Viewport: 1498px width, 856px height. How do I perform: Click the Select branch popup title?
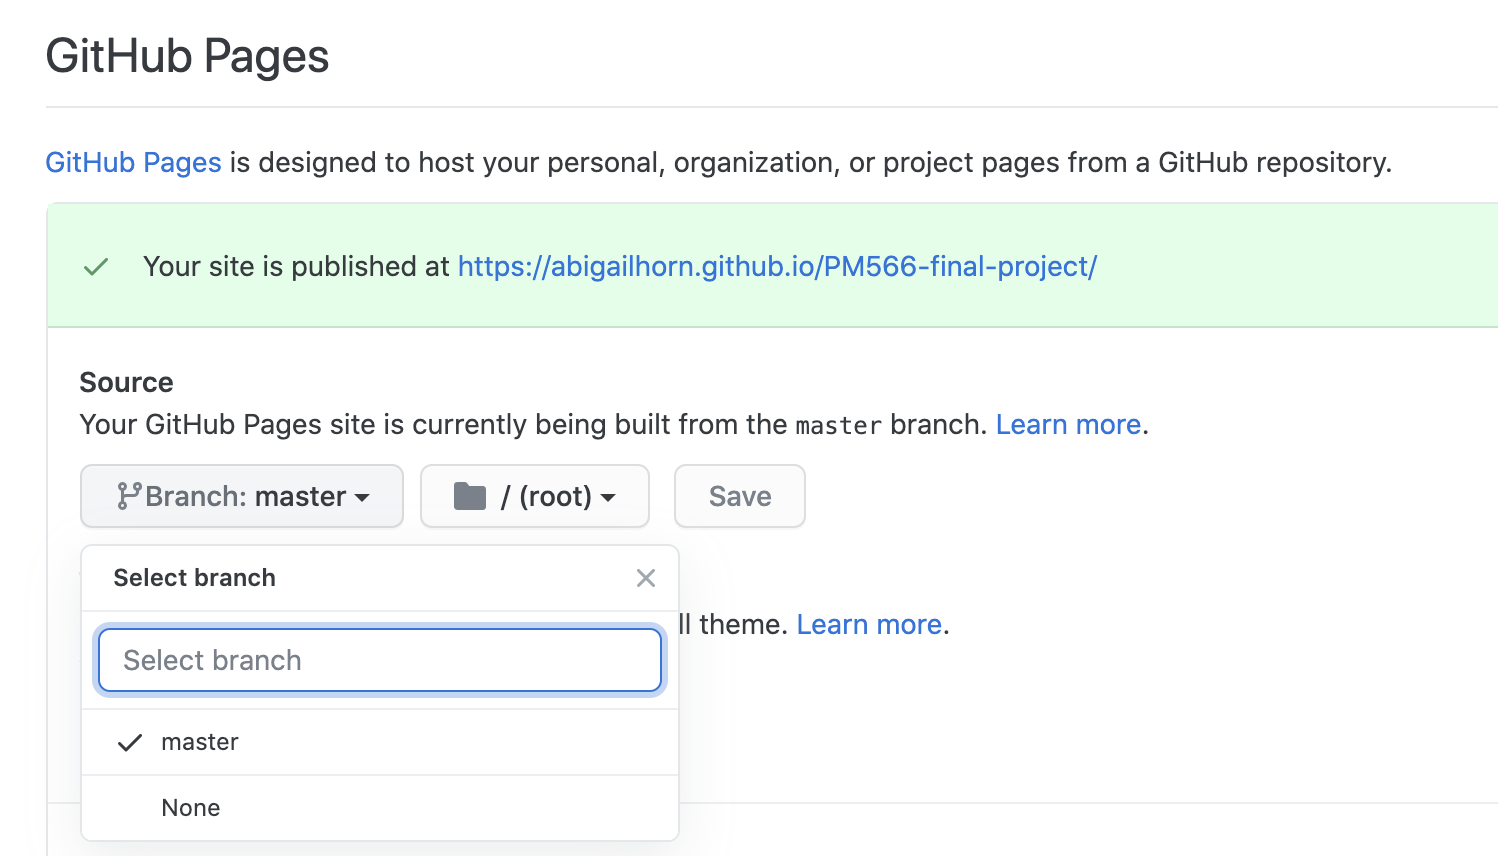pyautogui.click(x=195, y=578)
